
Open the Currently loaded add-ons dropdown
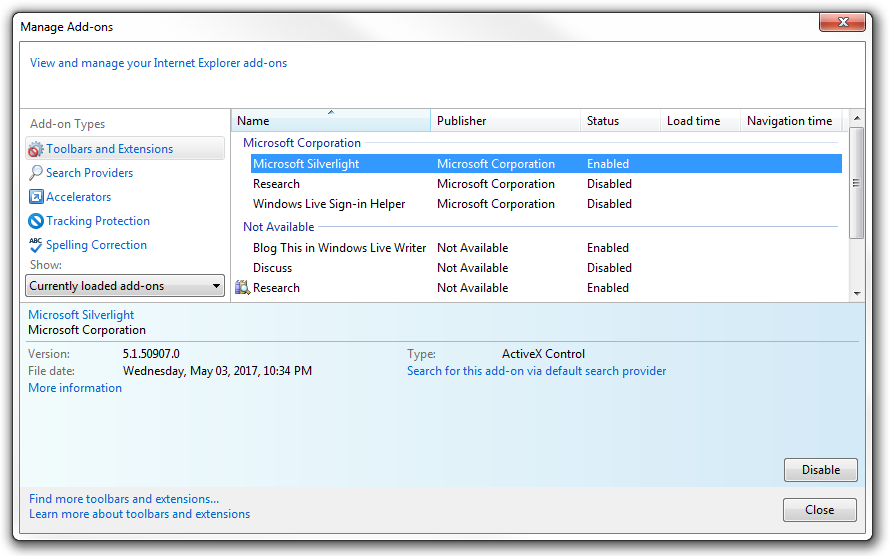(x=125, y=286)
